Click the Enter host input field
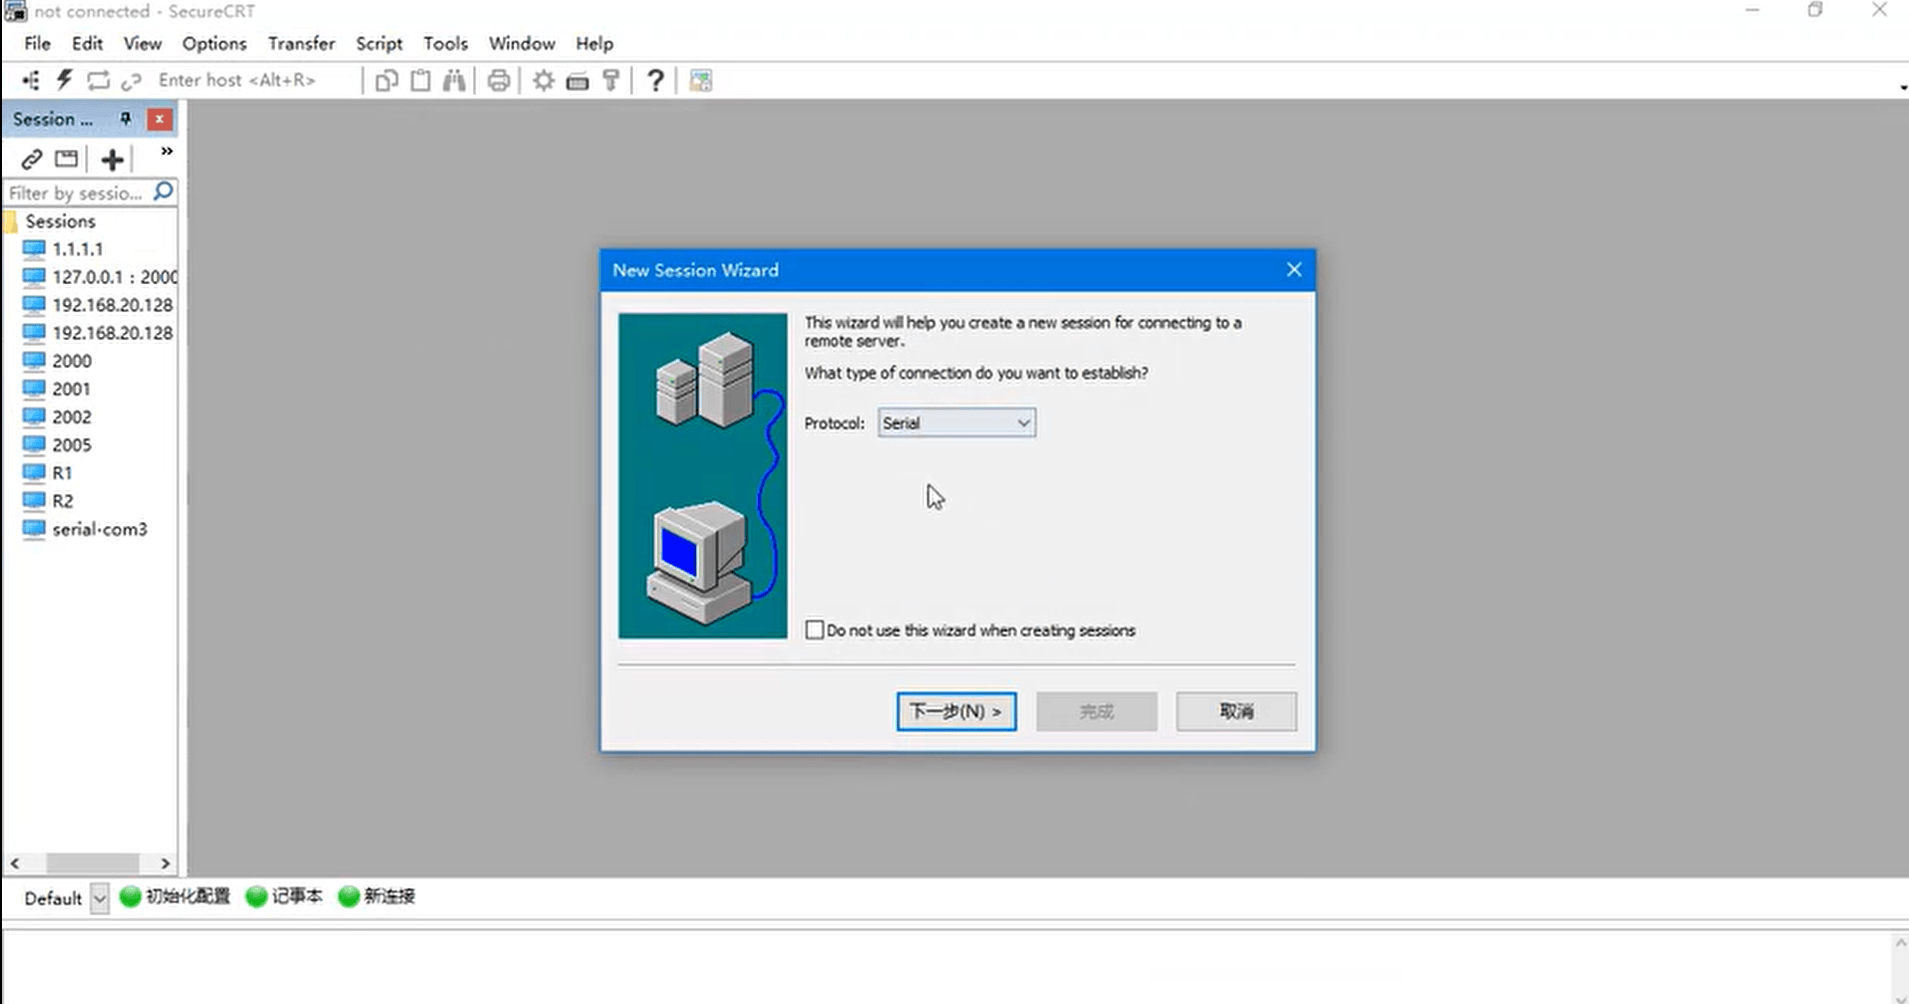 pyautogui.click(x=255, y=80)
